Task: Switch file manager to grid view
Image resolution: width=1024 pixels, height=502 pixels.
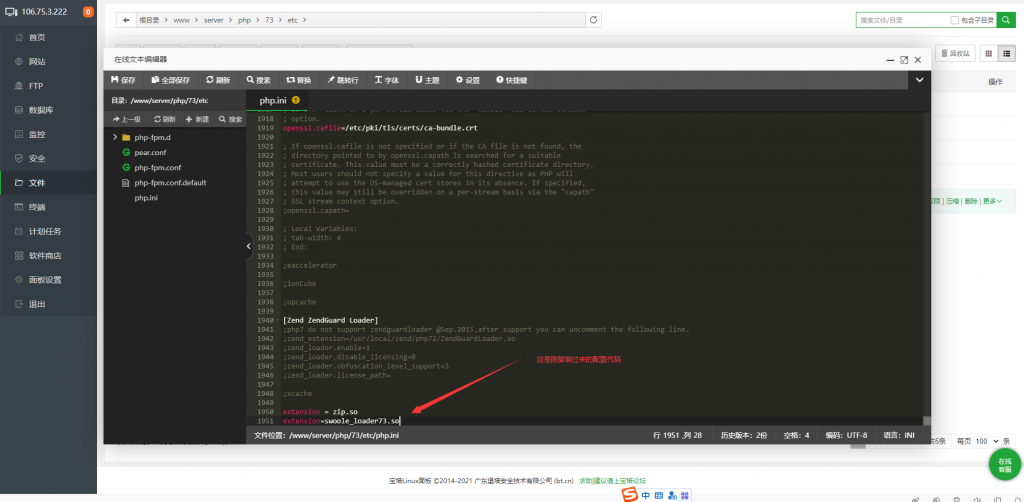Action: (x=989, y=53)
